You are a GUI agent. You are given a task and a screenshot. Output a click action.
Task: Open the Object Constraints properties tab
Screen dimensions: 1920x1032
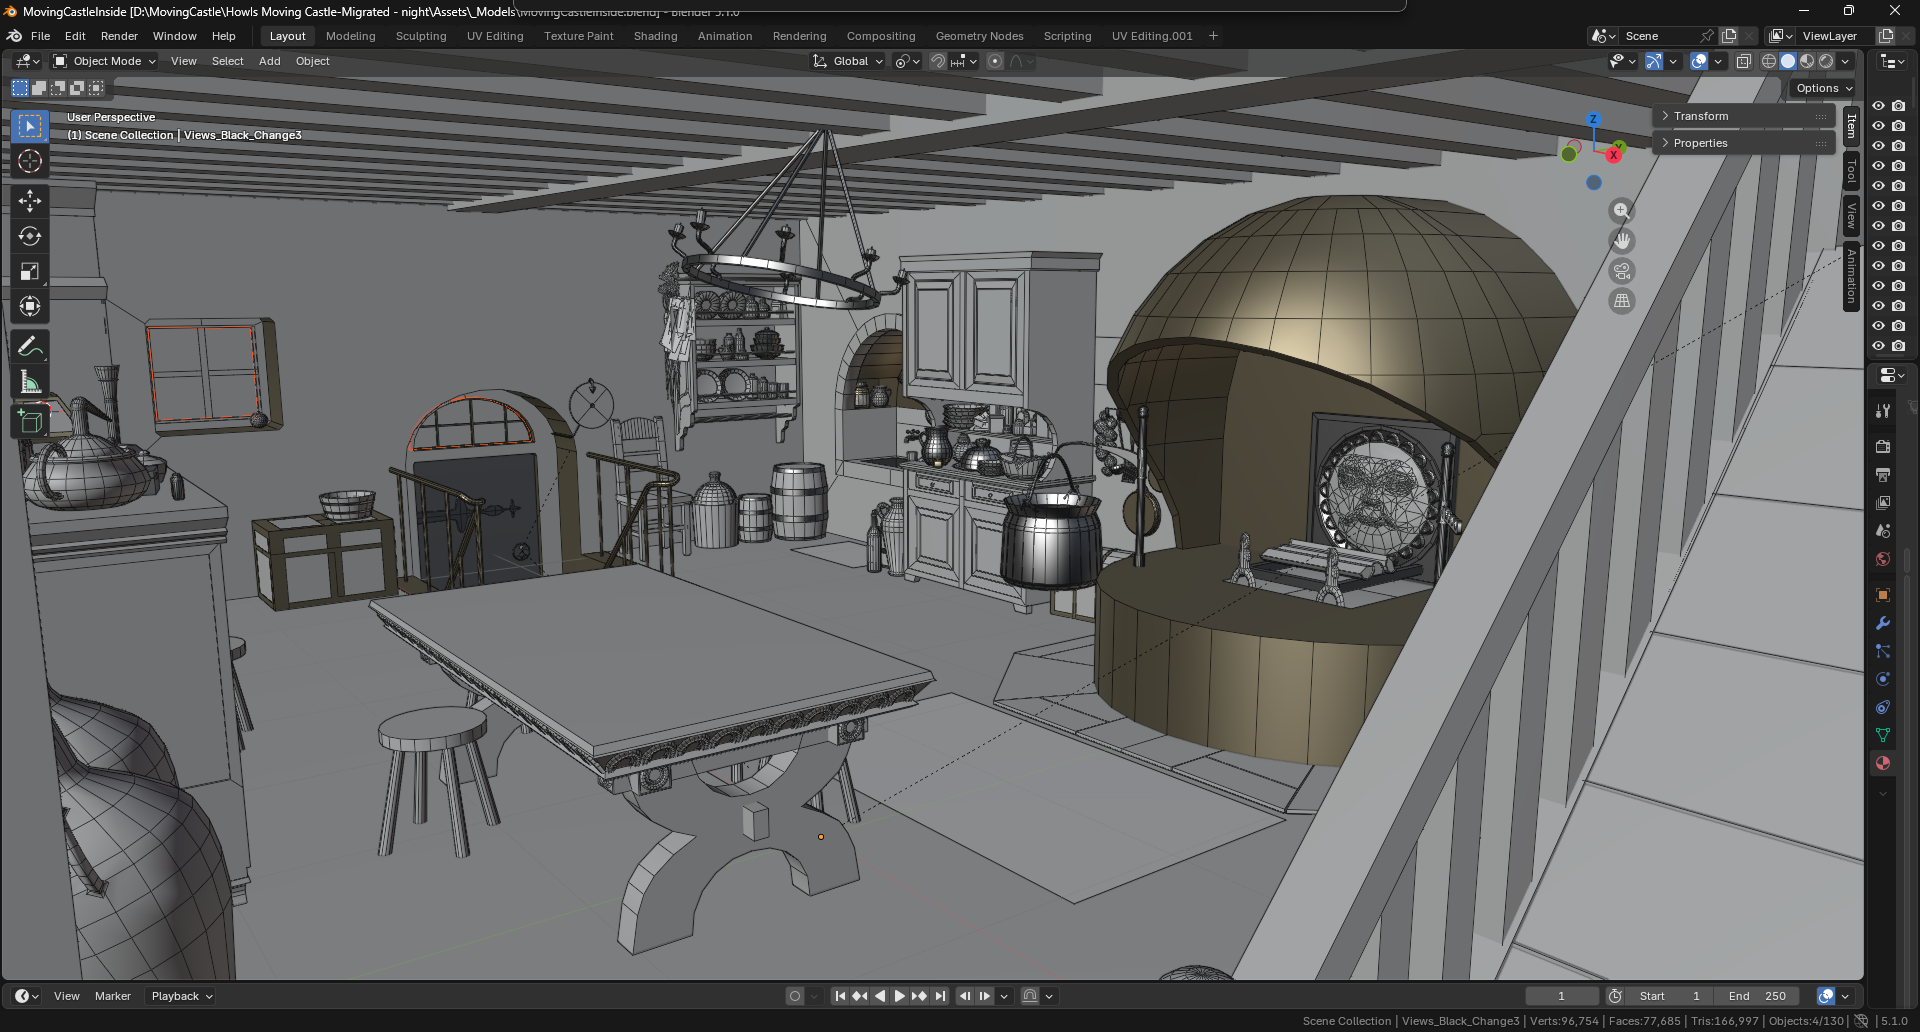(1883, 707)
